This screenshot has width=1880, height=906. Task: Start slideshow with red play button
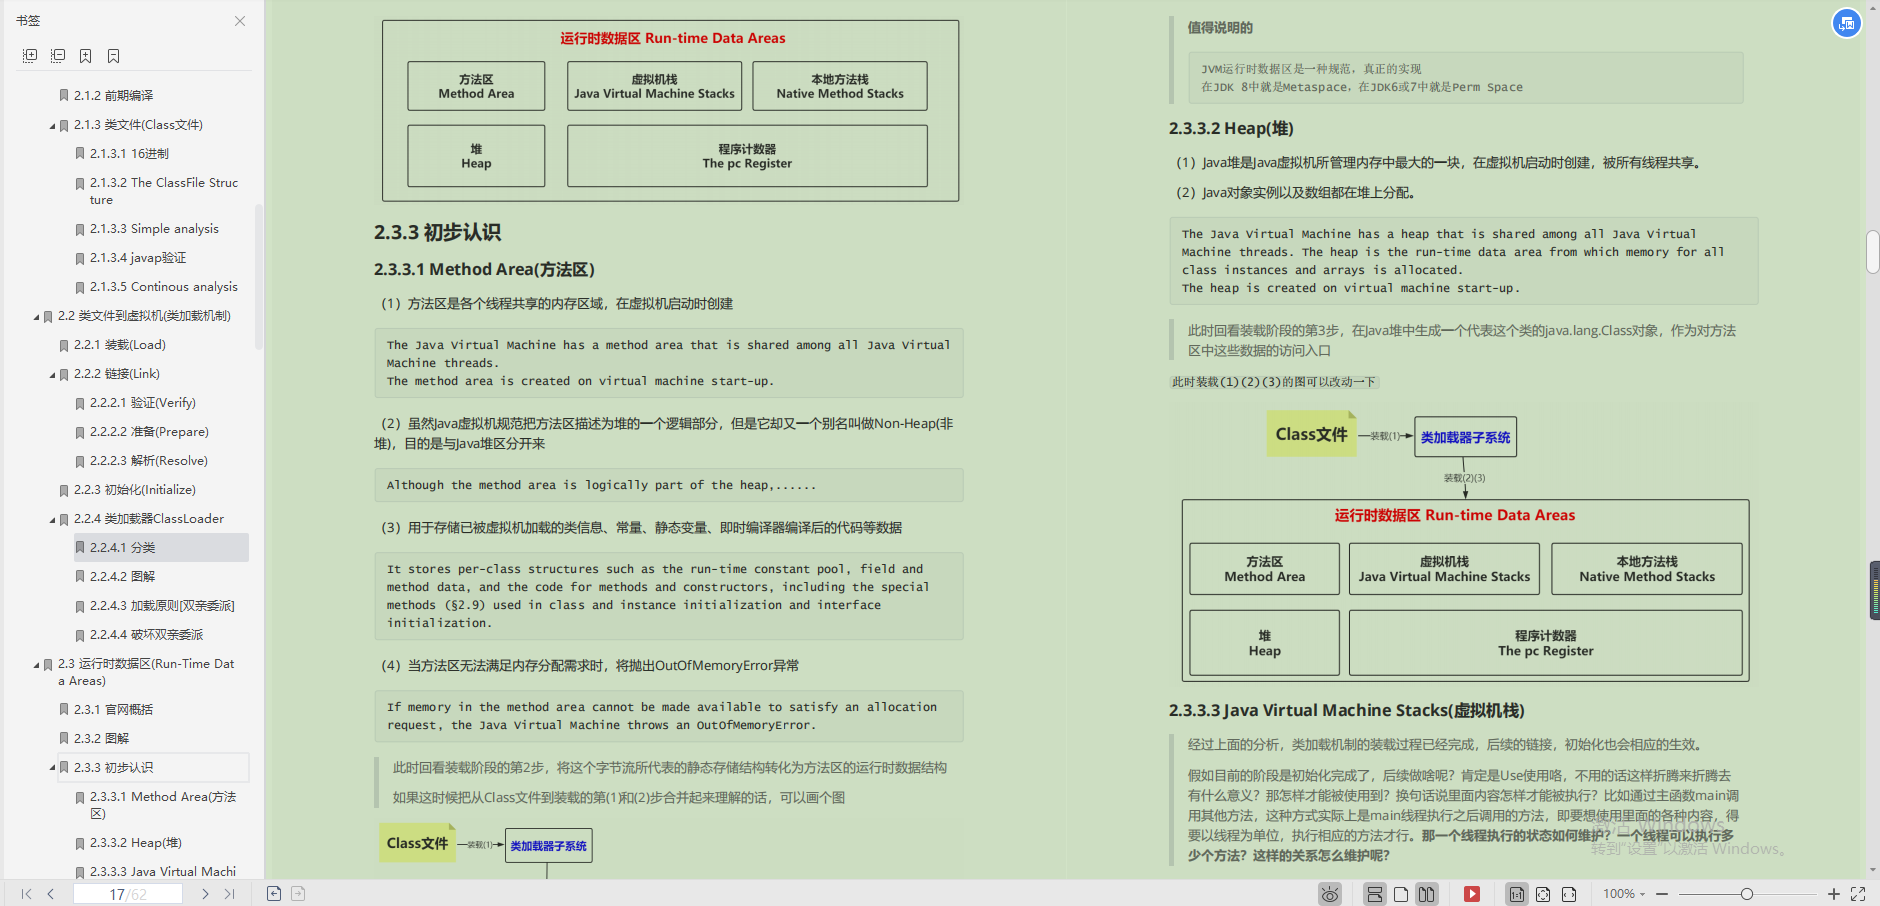tap(1472, 894)
